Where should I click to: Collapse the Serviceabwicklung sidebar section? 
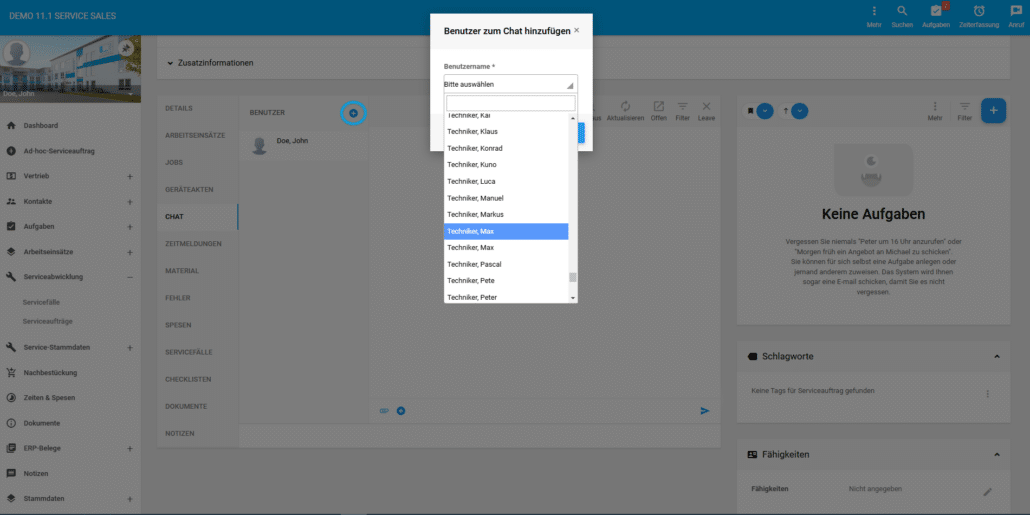click(129, 277)
